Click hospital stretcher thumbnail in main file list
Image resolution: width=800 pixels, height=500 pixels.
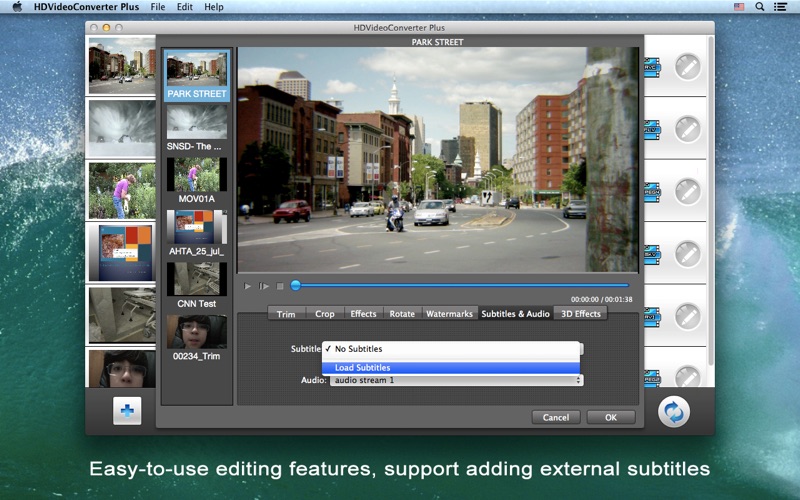[x=122, y=315]
